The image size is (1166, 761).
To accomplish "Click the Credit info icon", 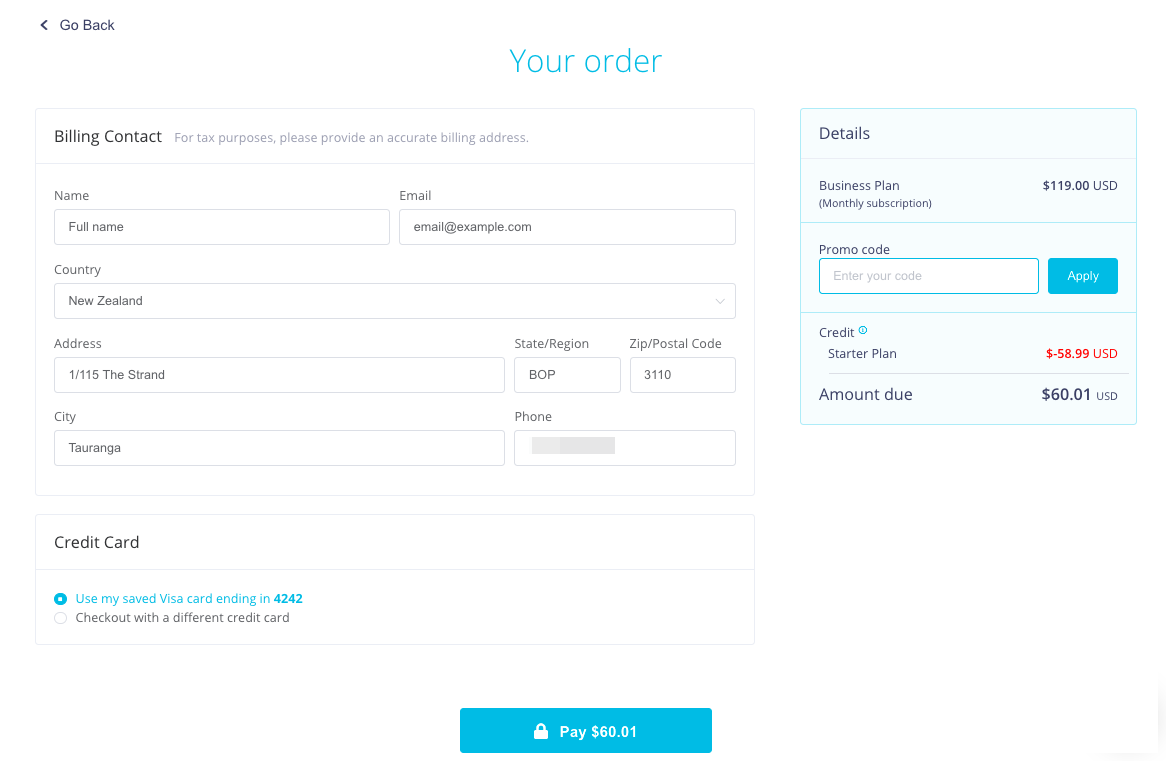I will (863, 330).
